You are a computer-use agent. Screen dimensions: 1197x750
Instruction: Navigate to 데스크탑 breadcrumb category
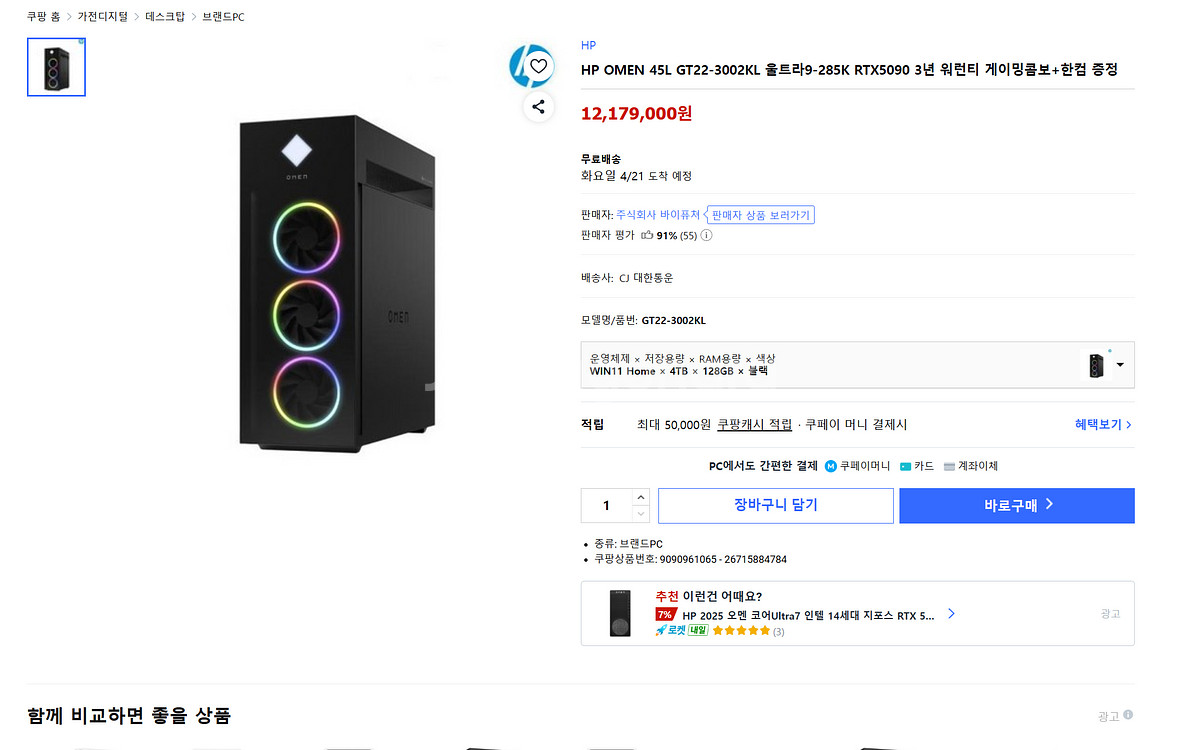[x=165, y=17]
